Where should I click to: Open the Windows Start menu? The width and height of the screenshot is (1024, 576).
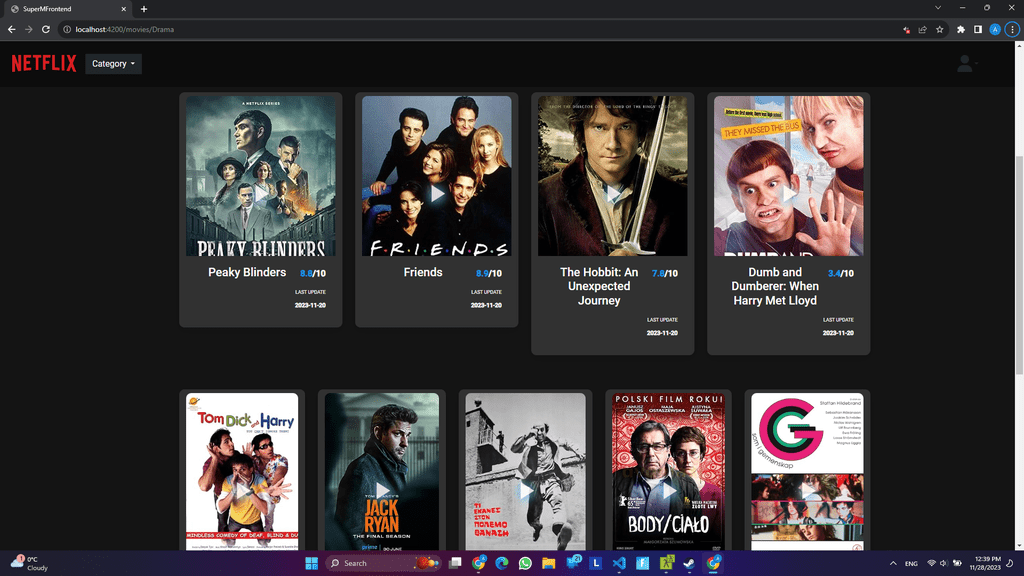tap(312, 563)
